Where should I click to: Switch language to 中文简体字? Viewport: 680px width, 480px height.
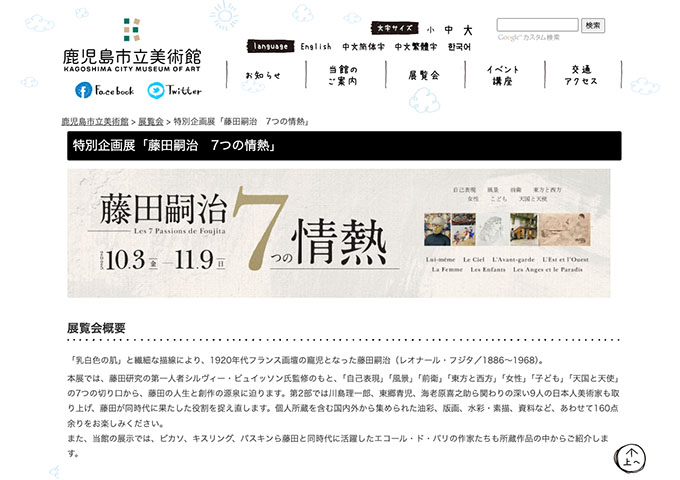(x=362, y=47)
